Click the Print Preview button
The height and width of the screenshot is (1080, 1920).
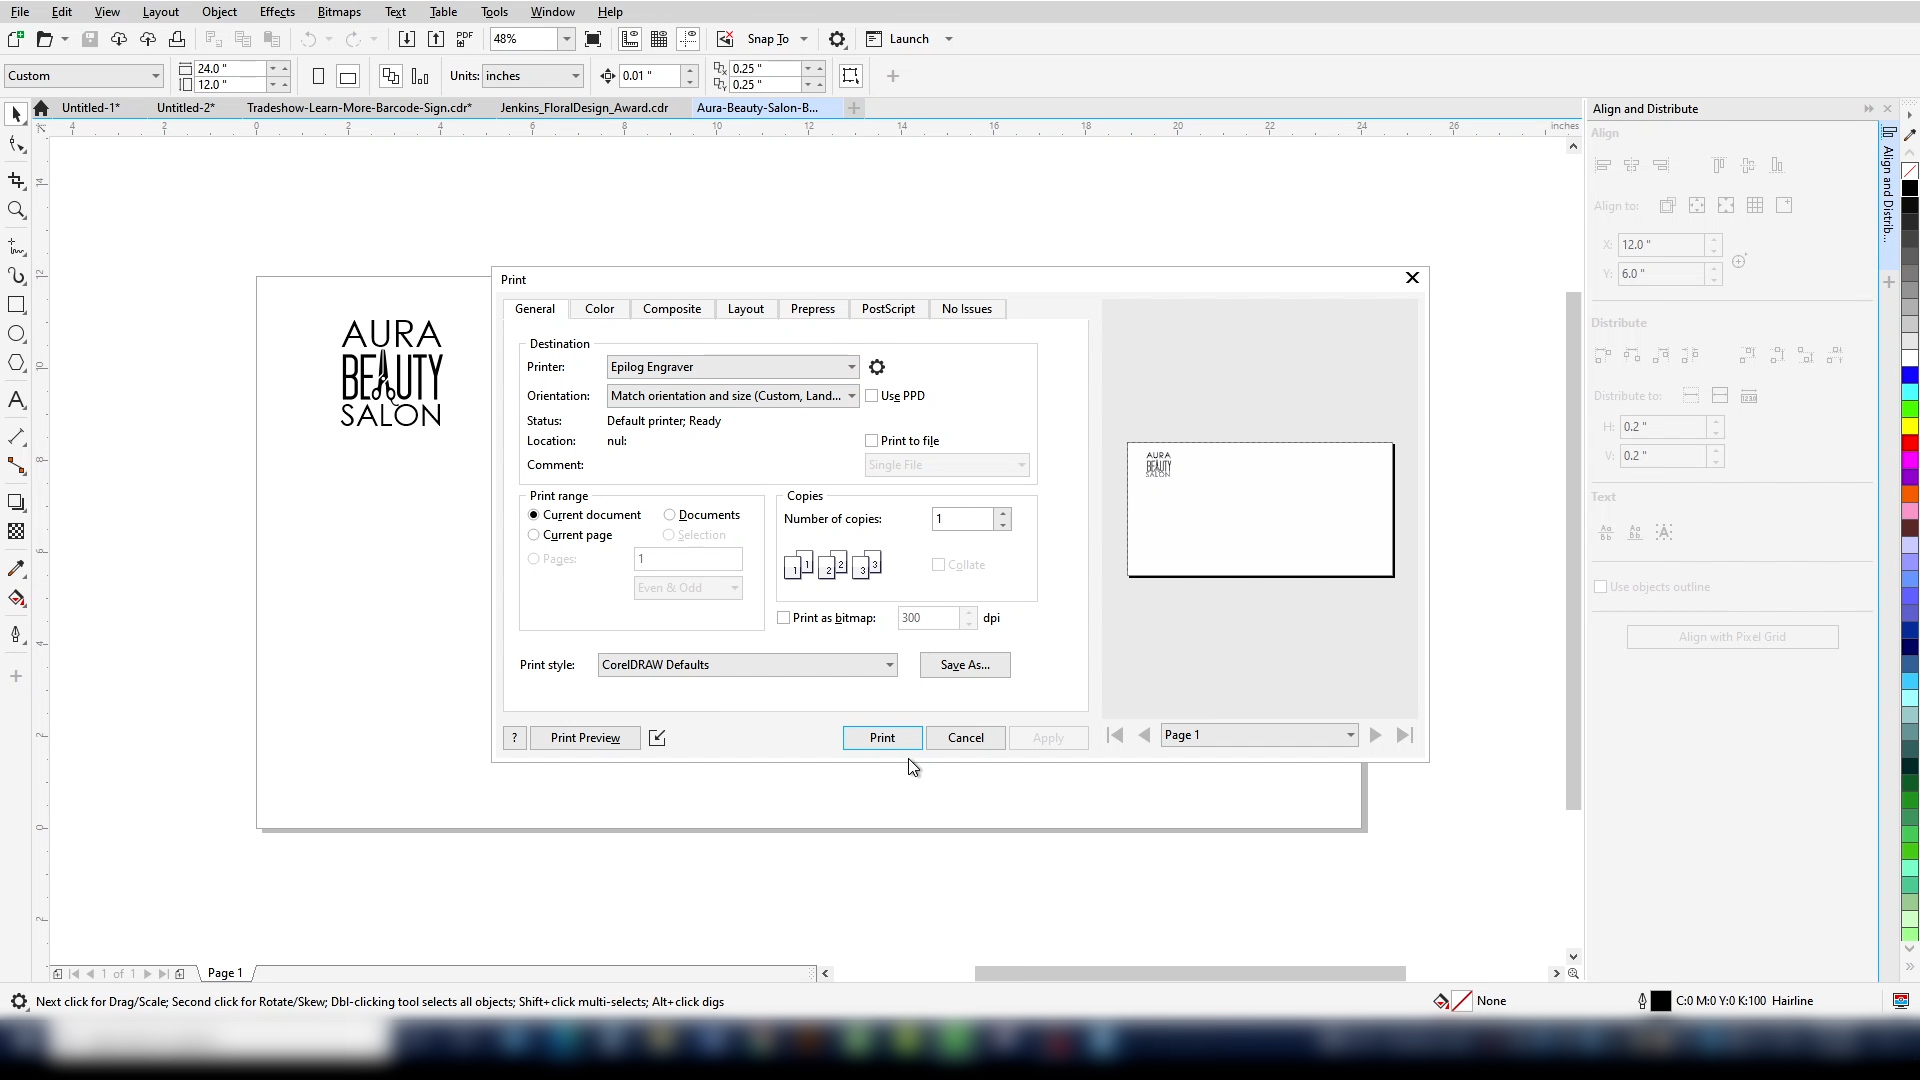tap(585, 738)
